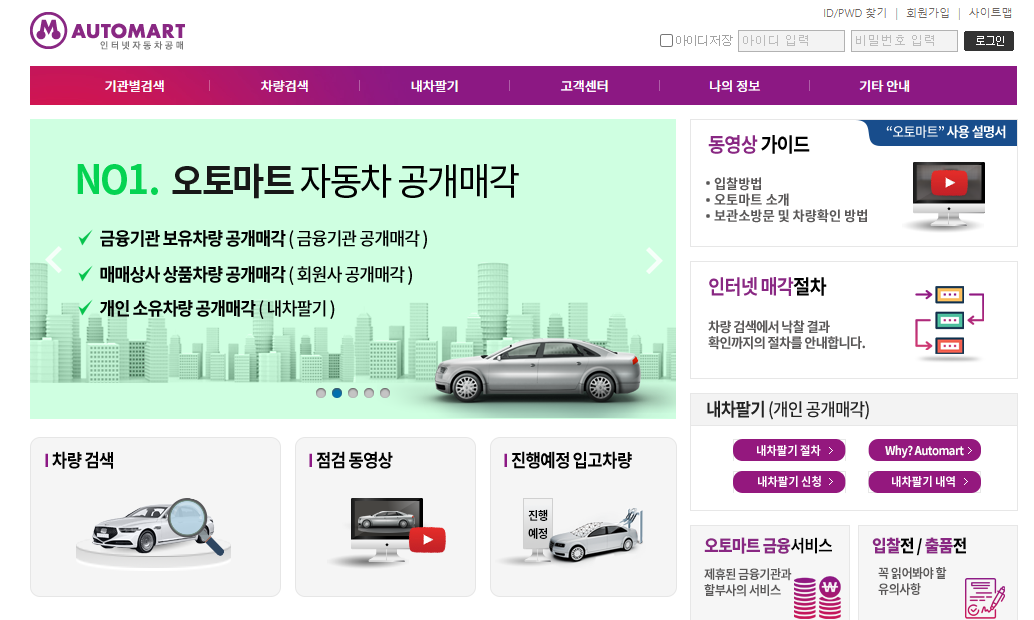This screenshot has height=620, width=1034.
Task: Click the 차량 검색 card title
Action: pyautogui.click(x=83, y=460)
